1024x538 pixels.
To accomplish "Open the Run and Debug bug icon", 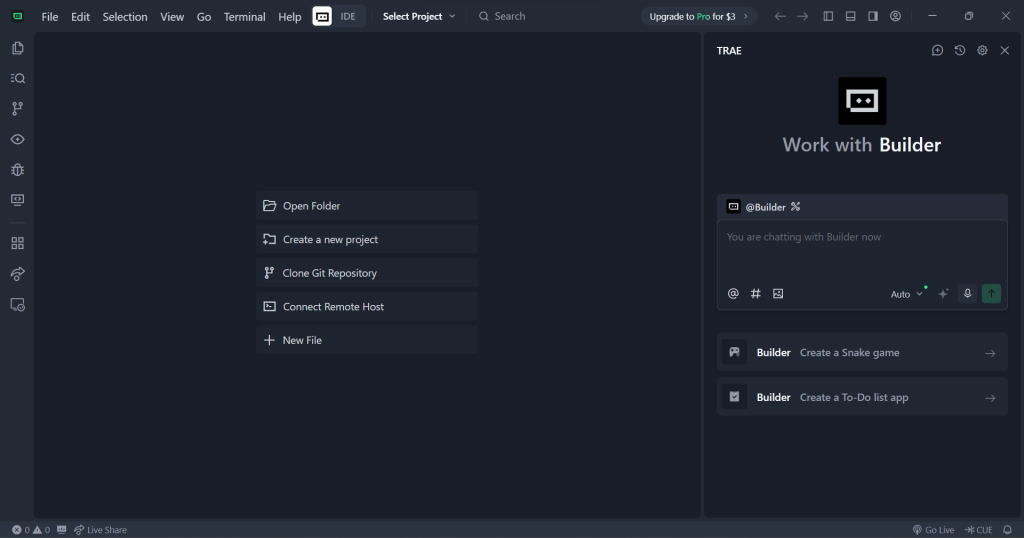I will tap(17, 170).
